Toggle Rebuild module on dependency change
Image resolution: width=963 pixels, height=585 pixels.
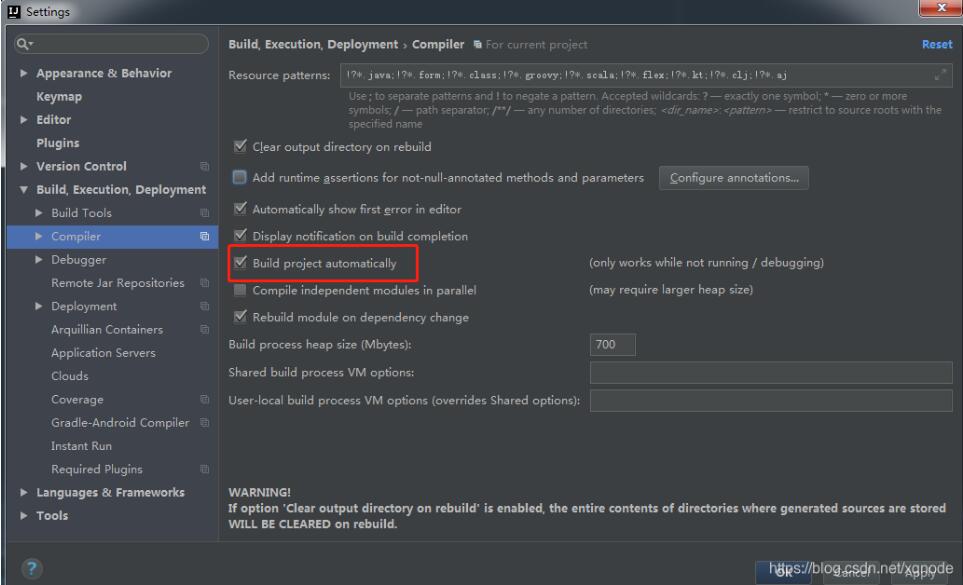point(240,317)
